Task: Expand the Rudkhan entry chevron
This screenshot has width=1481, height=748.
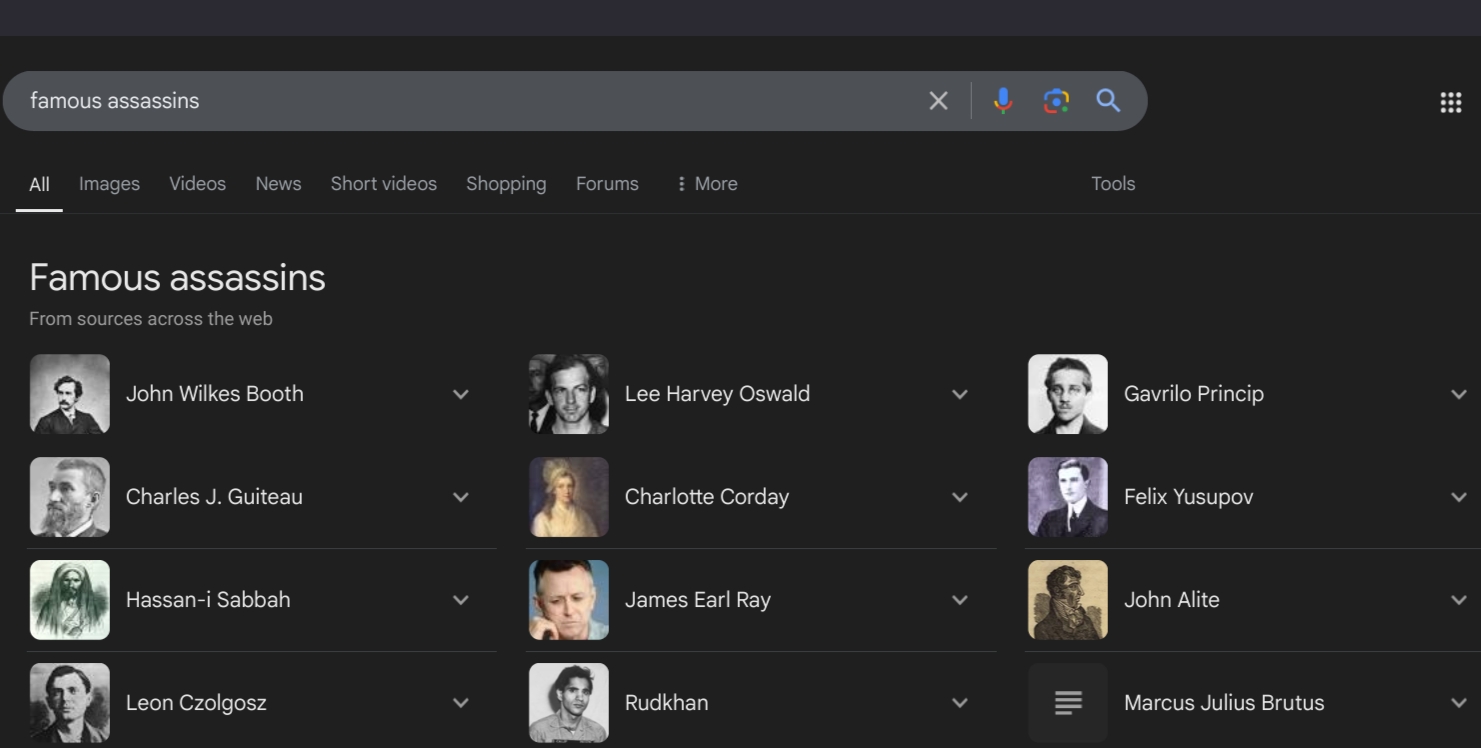Action: click(960, 703)
